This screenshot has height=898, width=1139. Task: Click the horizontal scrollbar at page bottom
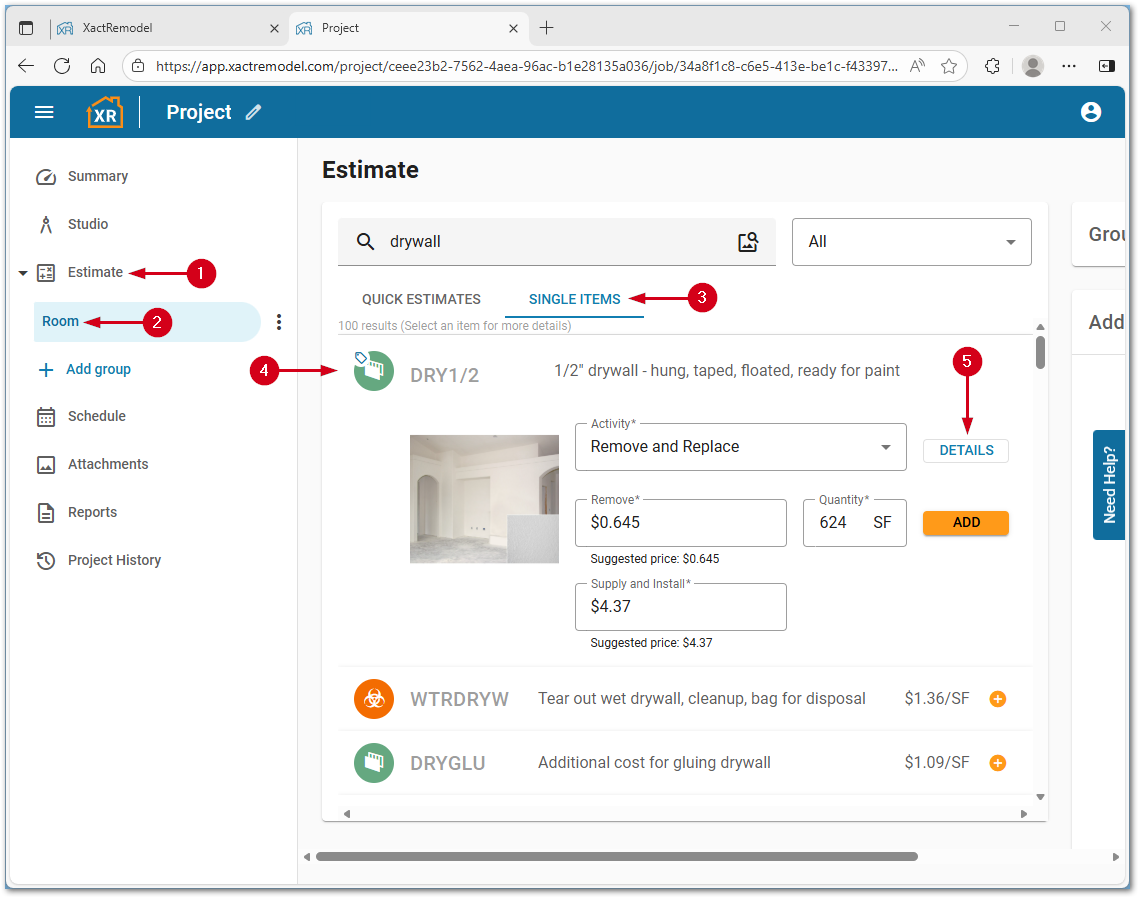616,857
